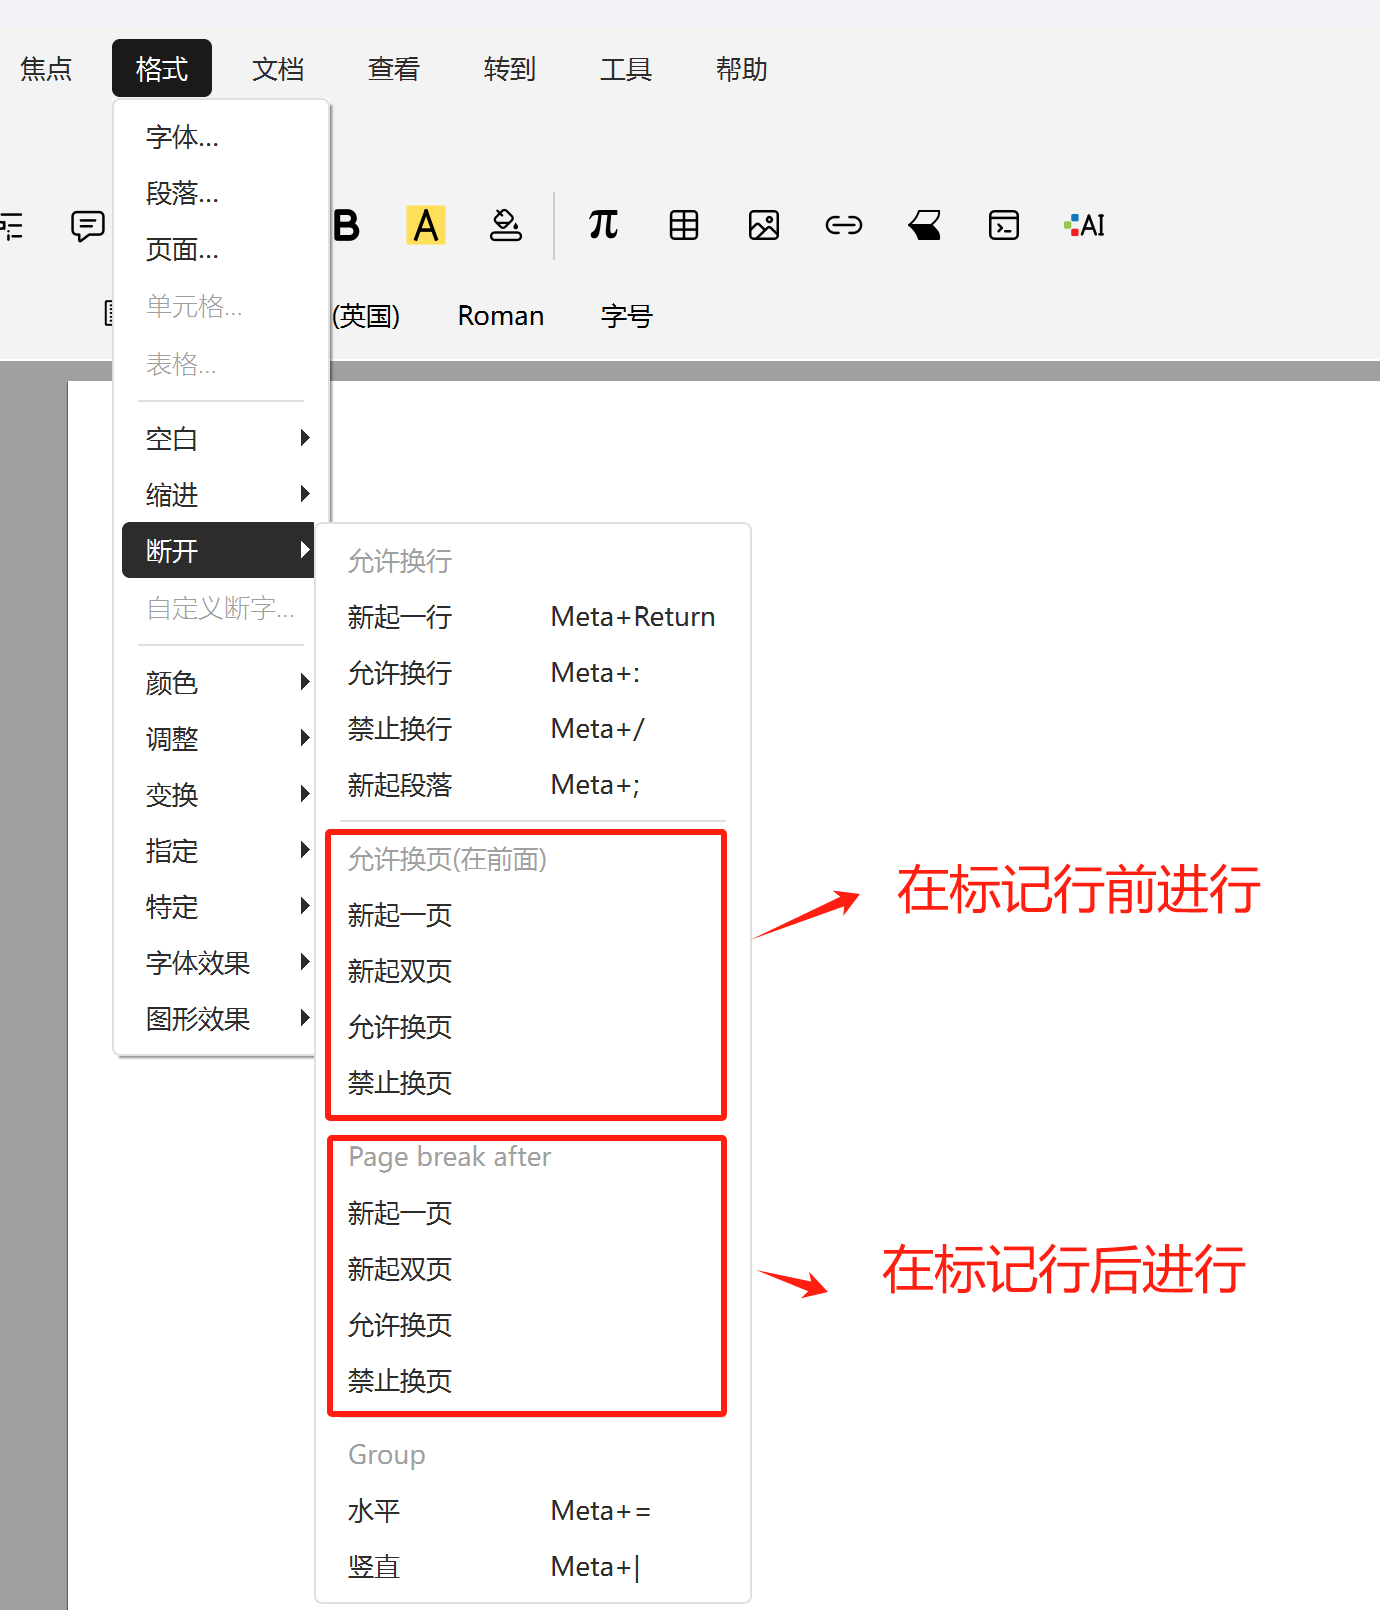Viewport: 1380px width, 1610px height.
Task: Click the comment bubble icon
Action: [x=88, y=226]
